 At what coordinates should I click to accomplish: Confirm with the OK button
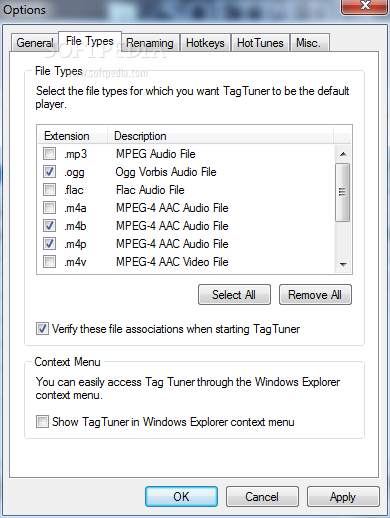[181, 497]
